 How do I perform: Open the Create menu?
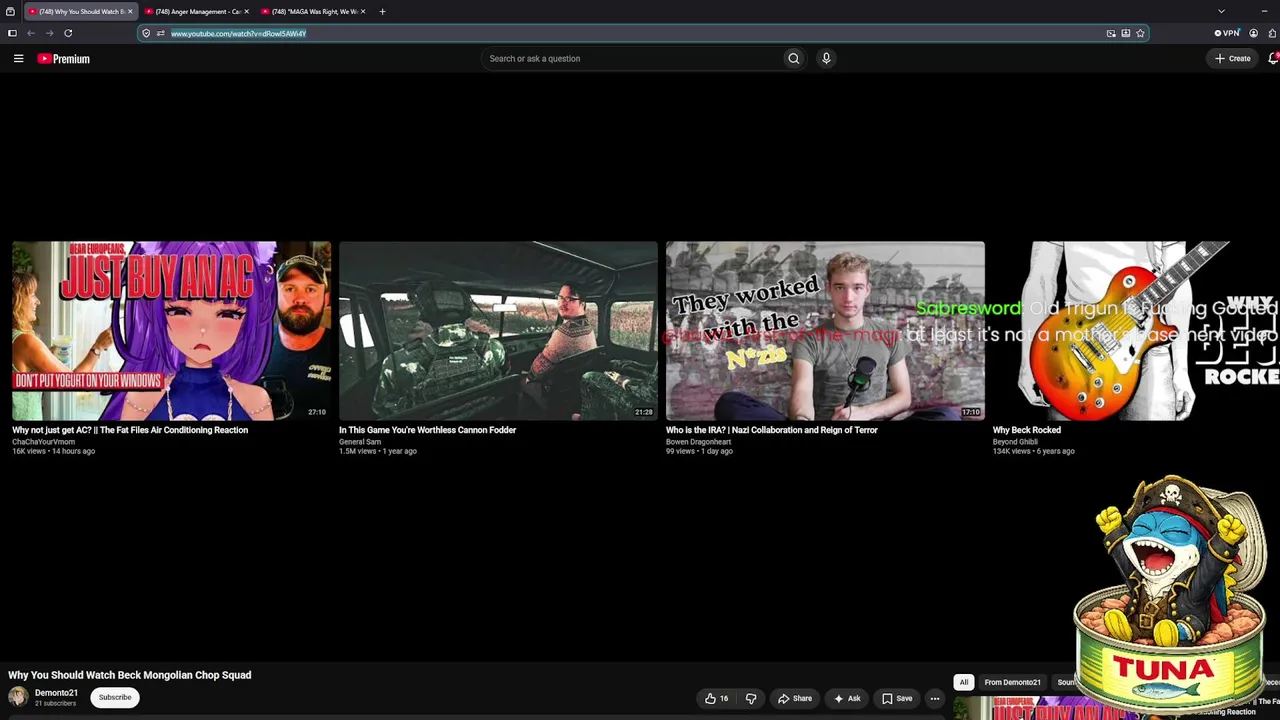coord(1233,58)
